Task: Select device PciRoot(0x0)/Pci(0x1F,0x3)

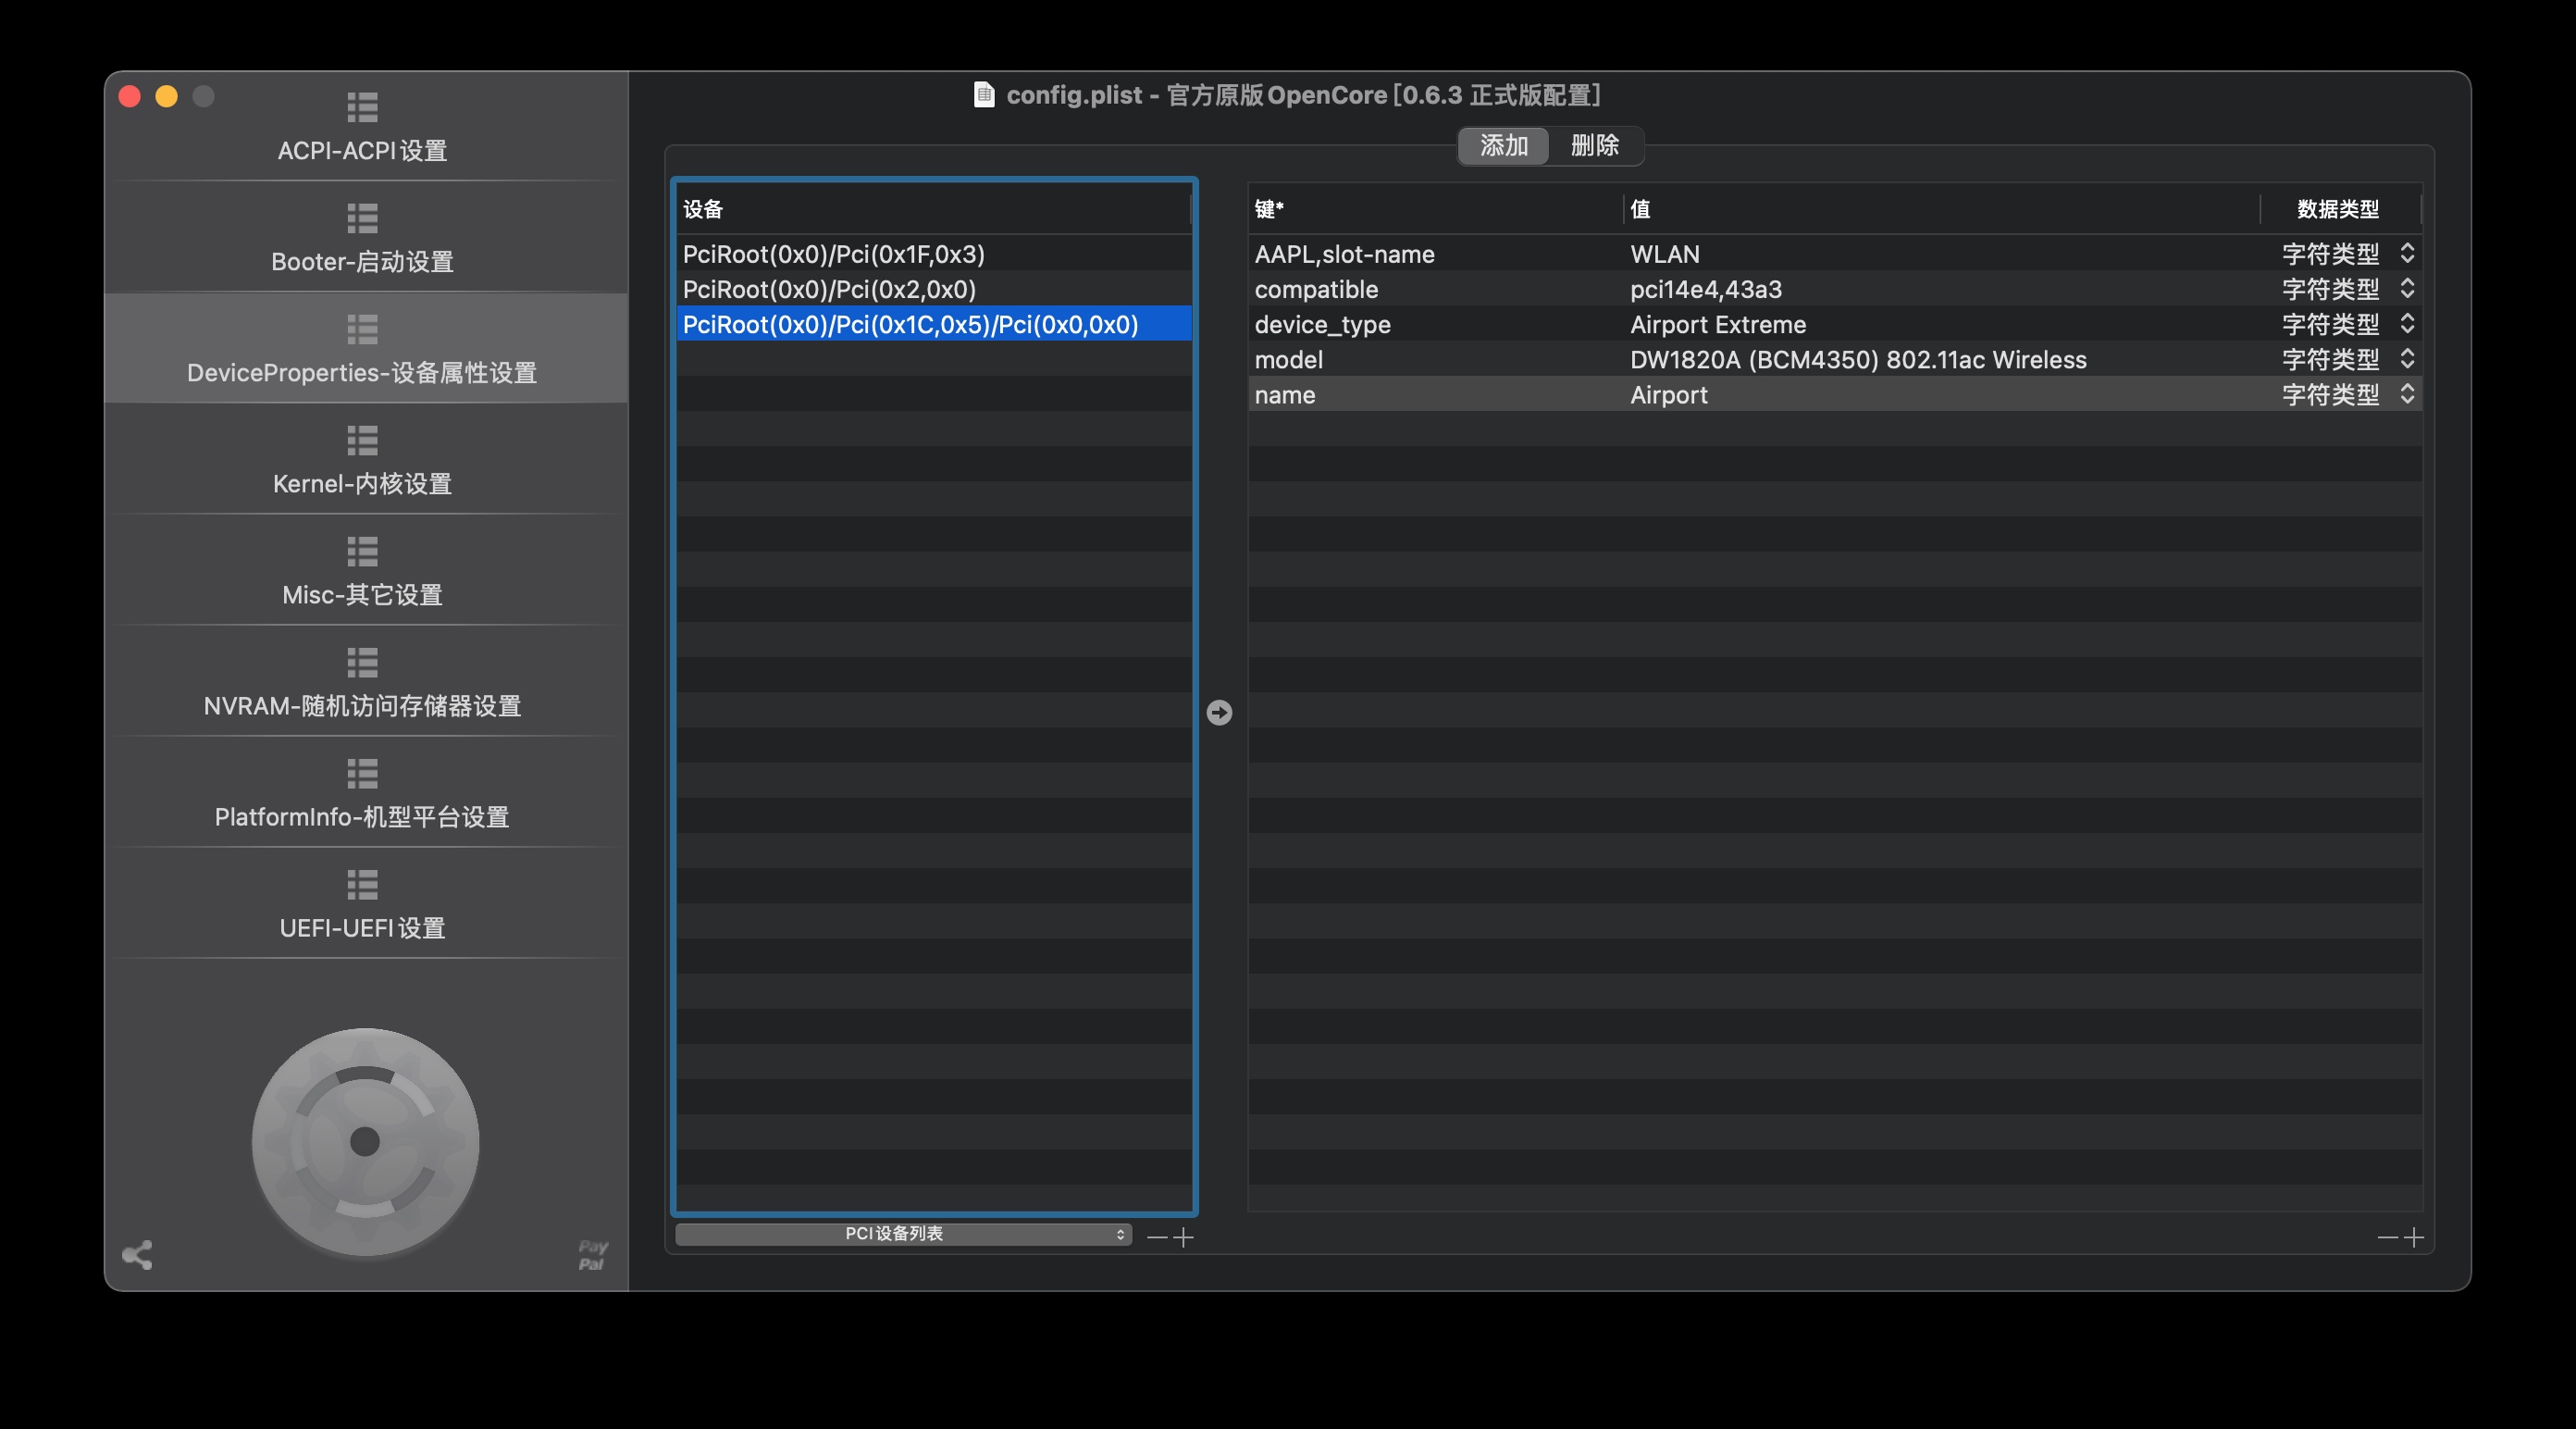Action: tap(833, 254)
